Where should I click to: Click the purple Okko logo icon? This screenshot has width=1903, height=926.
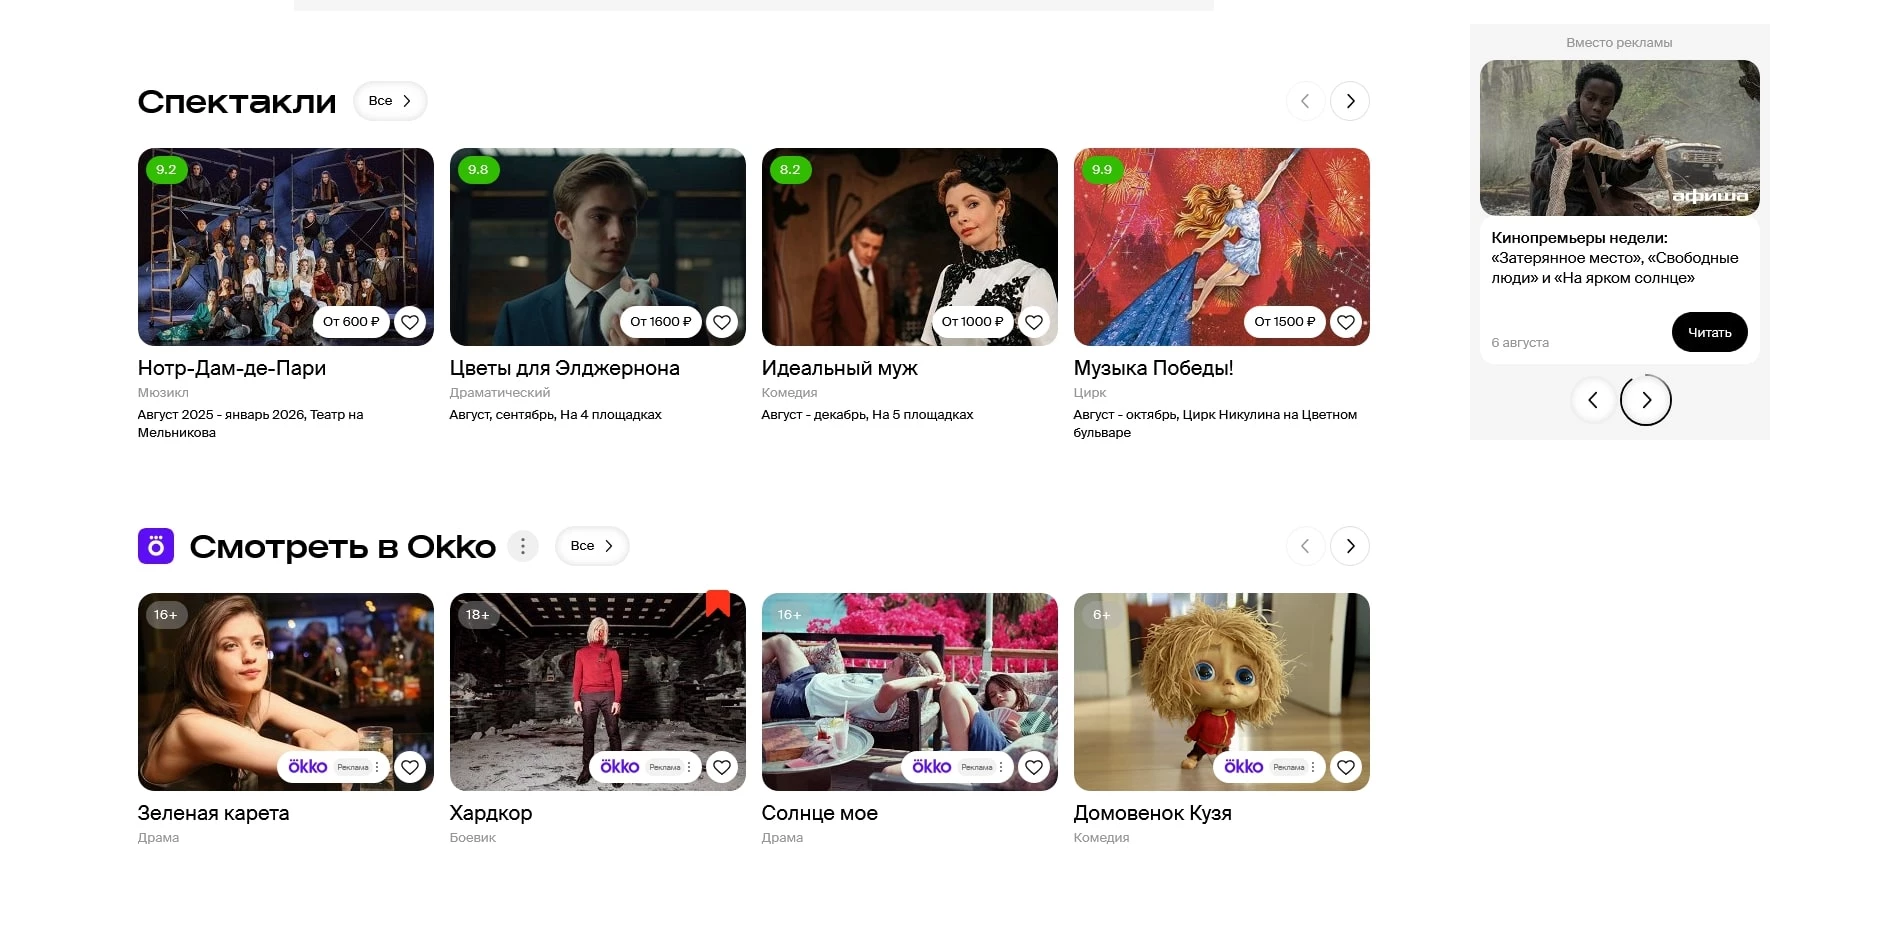click(x=156, y=546)
